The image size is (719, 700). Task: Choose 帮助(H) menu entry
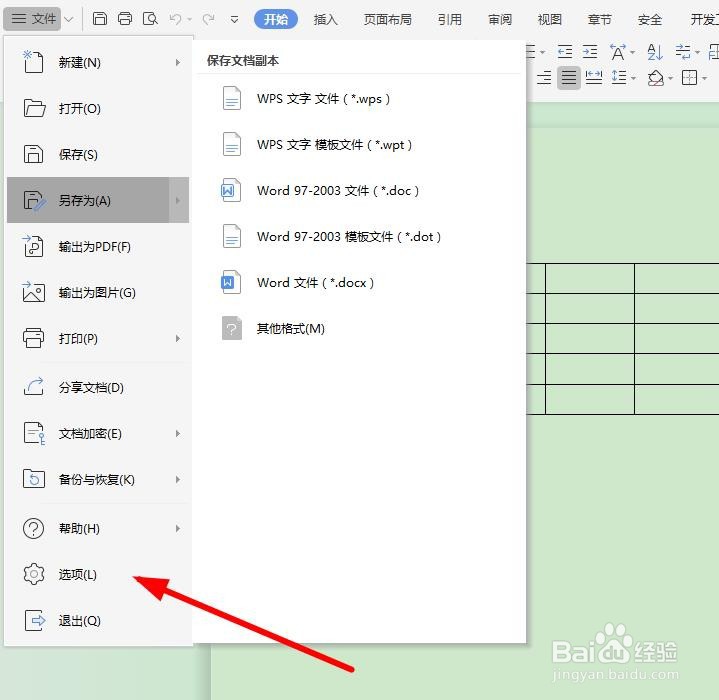click(98, 529)
